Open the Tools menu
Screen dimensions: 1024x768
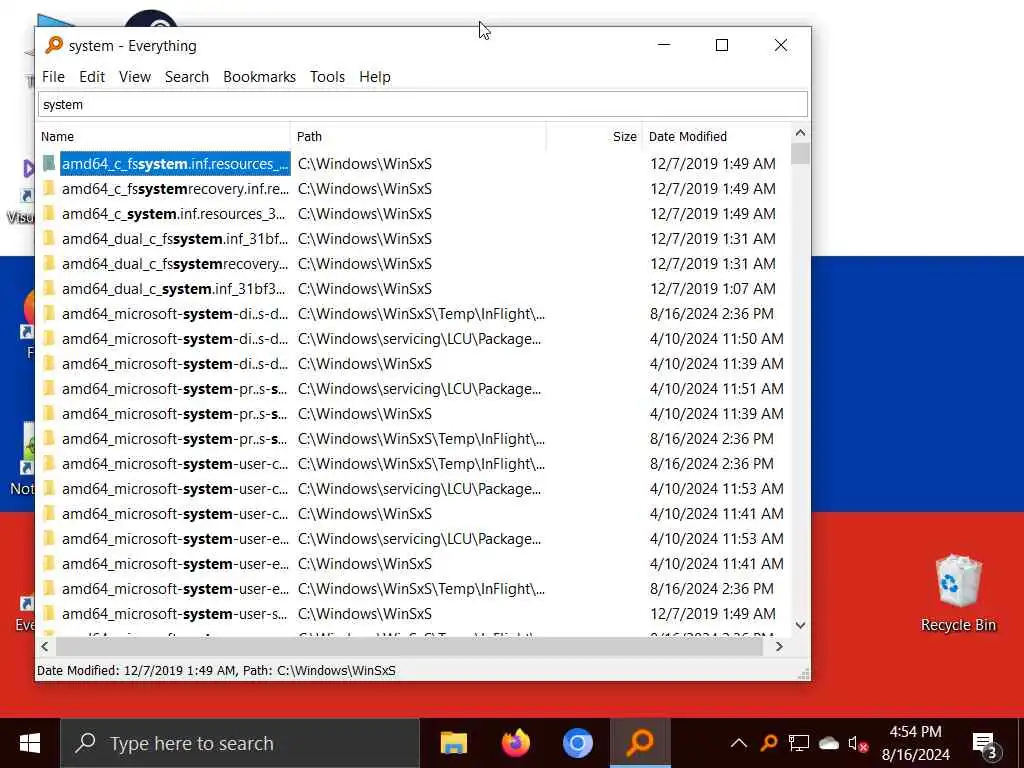point(327,77)
